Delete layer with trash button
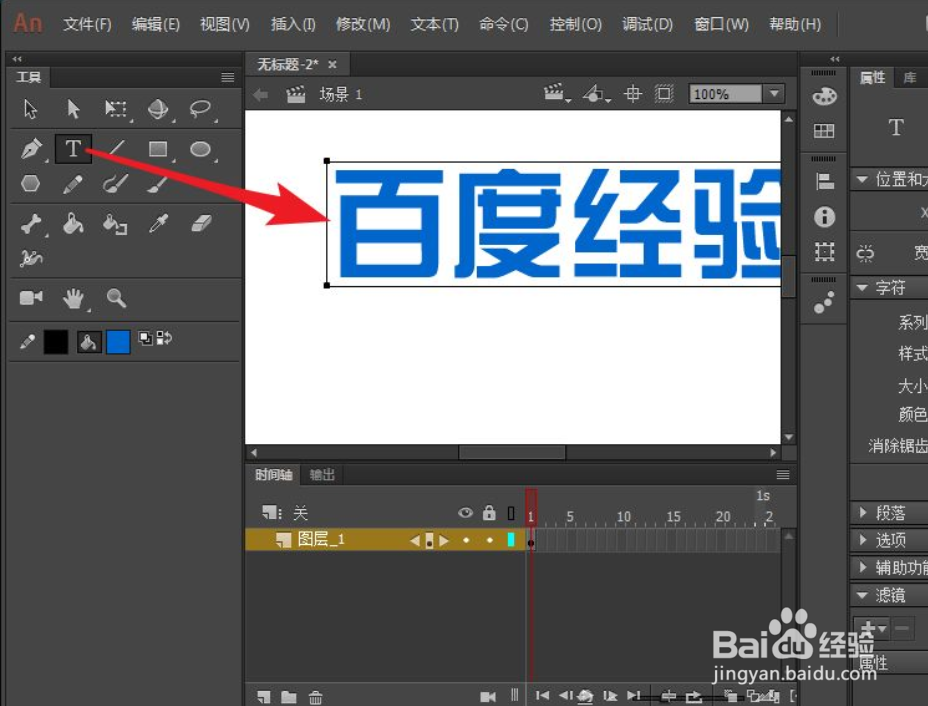928x706 pixels. [x=315, y=697]
